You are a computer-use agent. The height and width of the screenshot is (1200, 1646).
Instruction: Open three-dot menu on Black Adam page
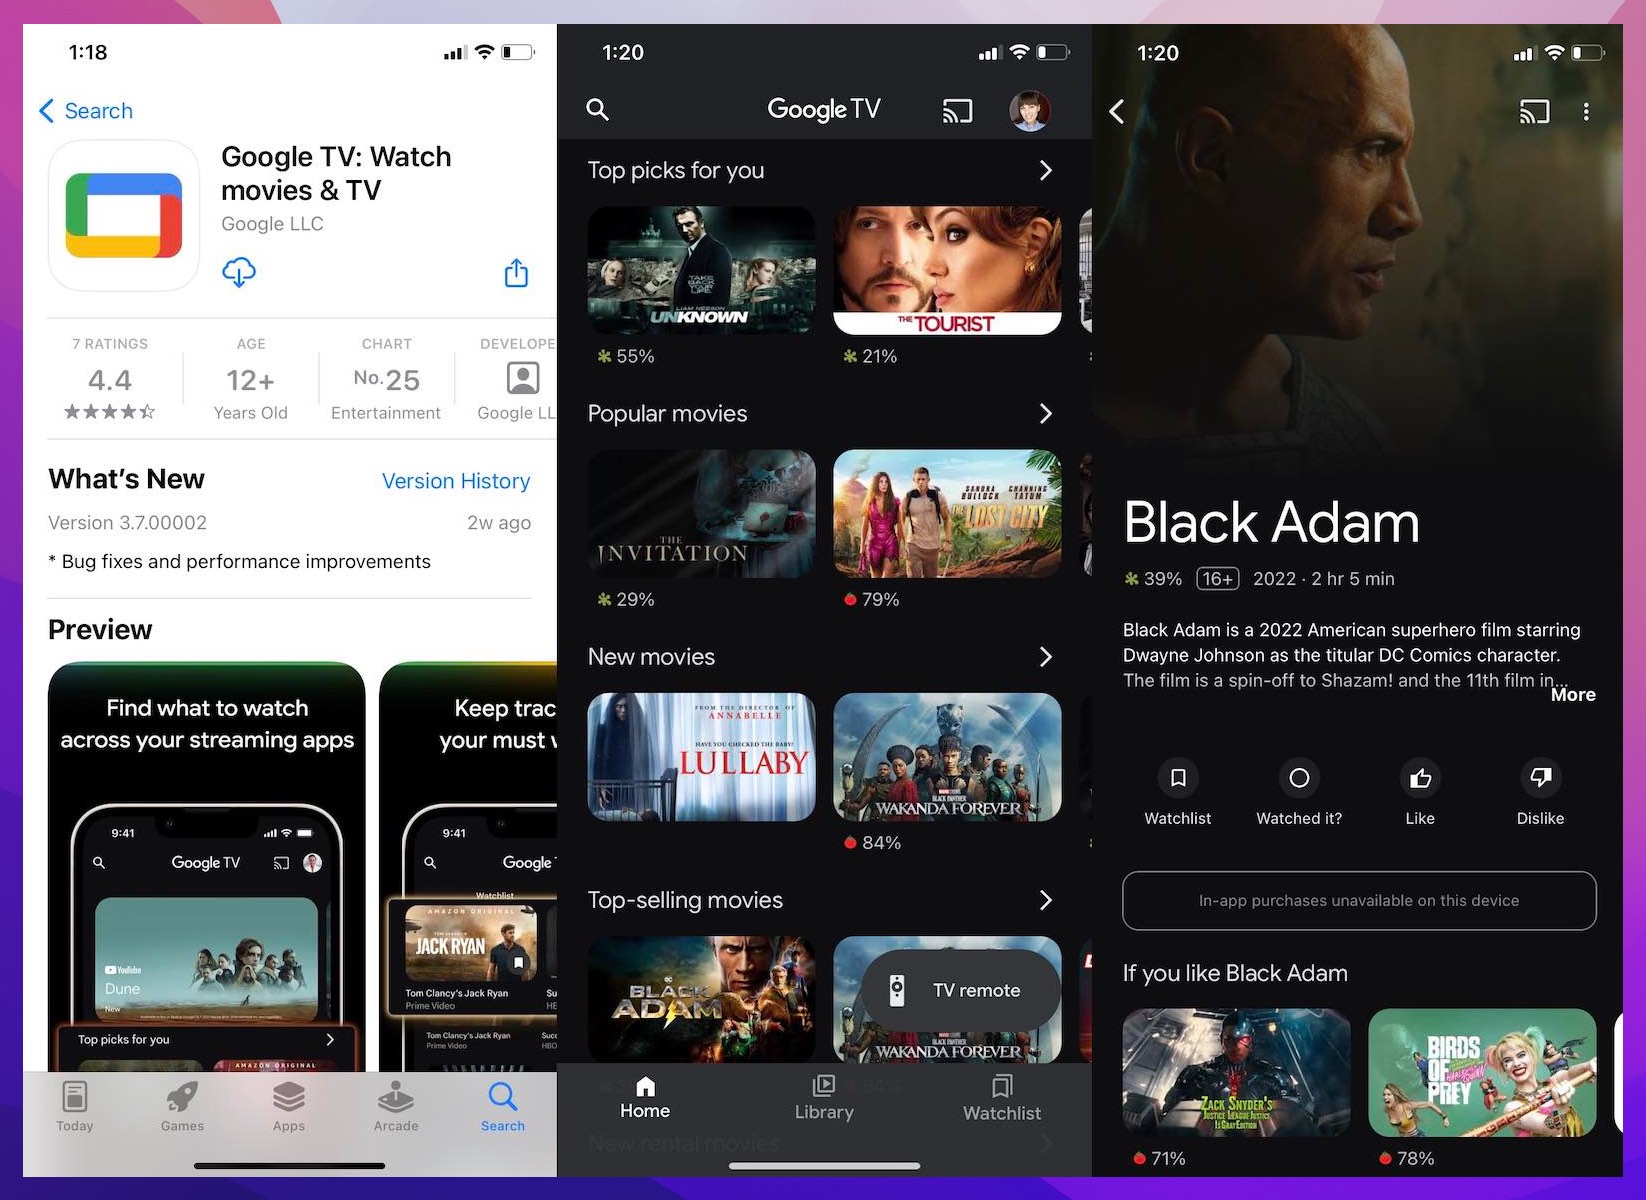click(x=1586, y=111)
